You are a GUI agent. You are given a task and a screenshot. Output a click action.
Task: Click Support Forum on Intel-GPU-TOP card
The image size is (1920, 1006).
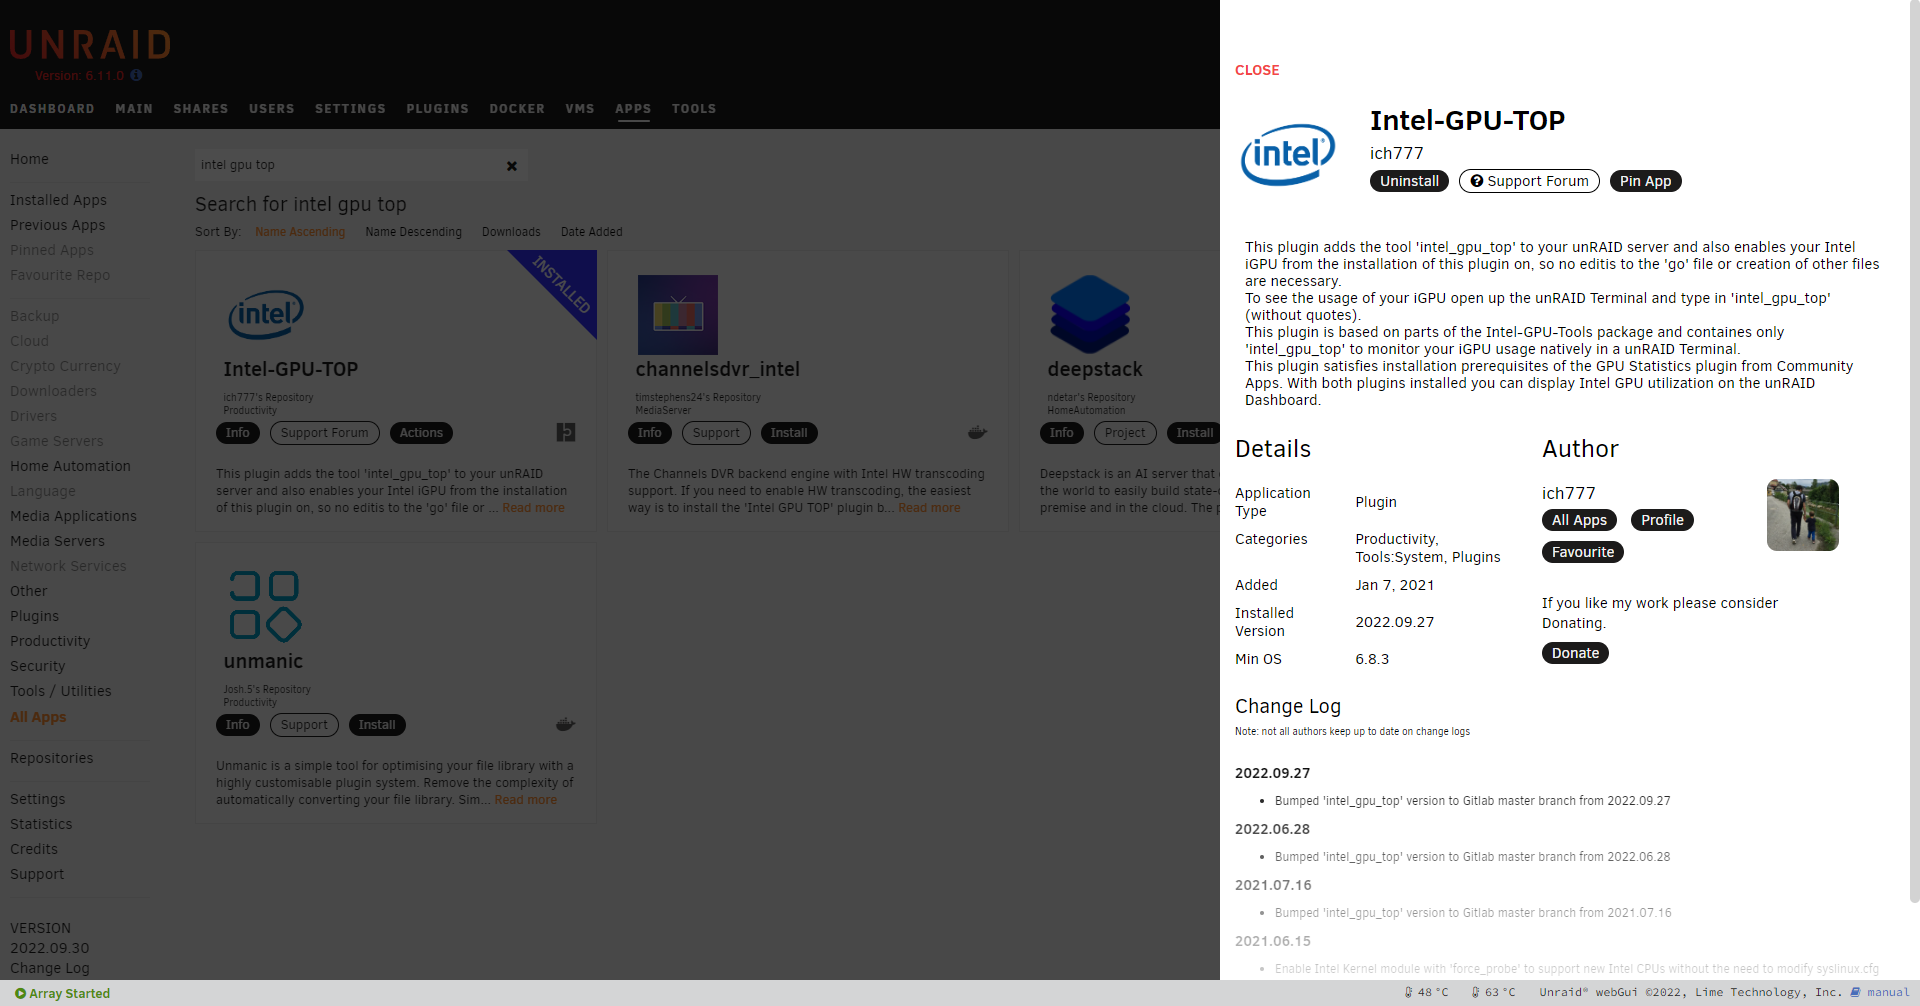325,433
